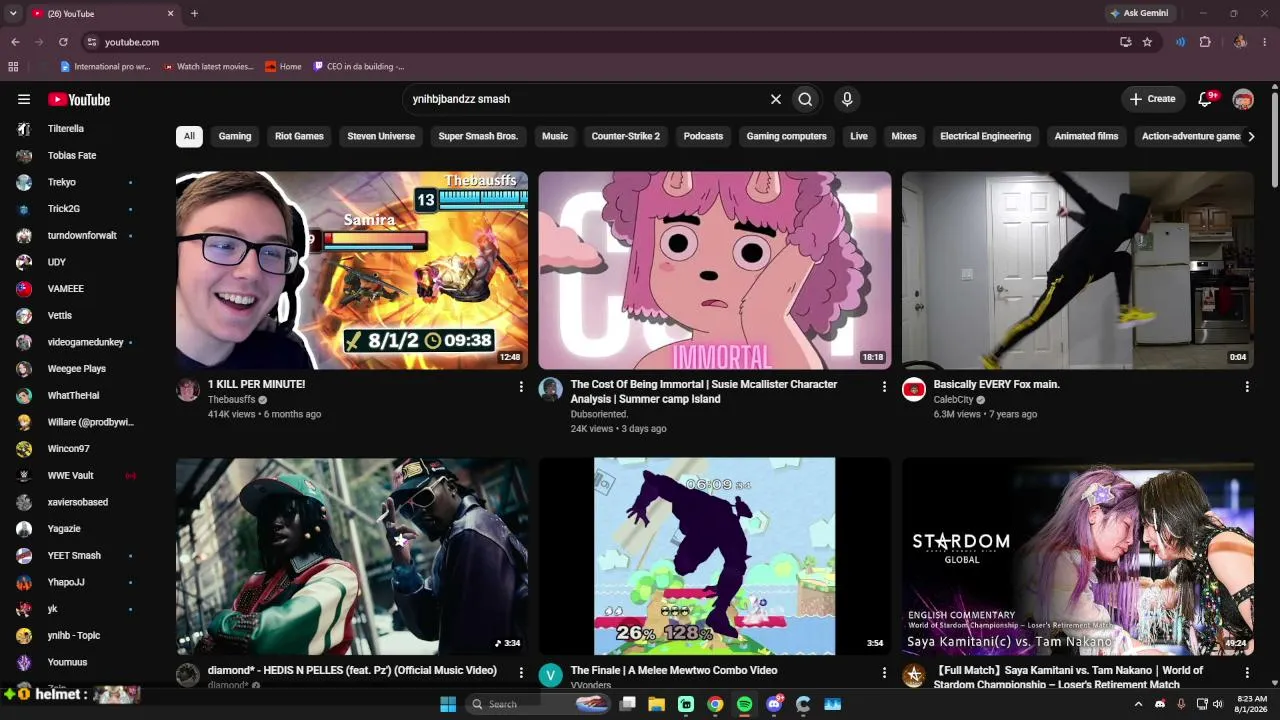The width and height of the screenshot is (1280, 720).
Task: Run search with the magnifying glass button
Action: (805, 99)
